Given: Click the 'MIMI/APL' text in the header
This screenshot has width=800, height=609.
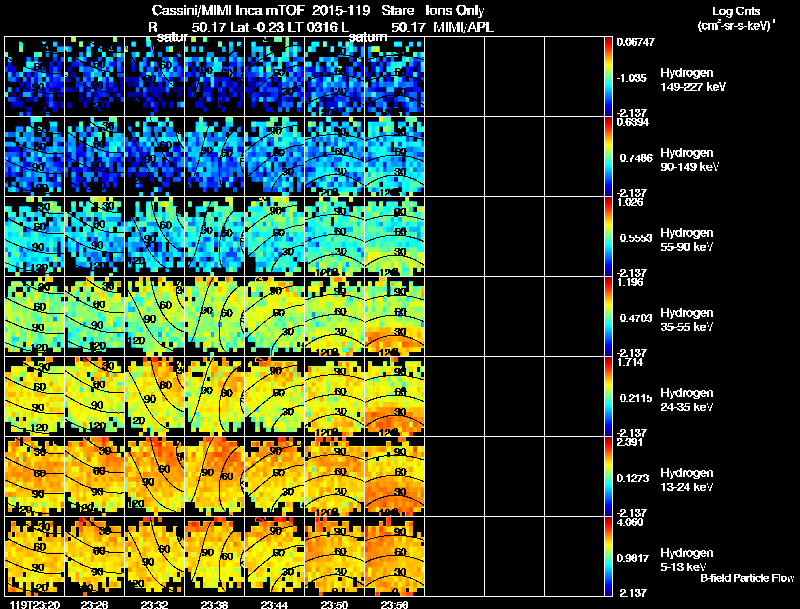Looking at the screenshot, I should 463,28.
